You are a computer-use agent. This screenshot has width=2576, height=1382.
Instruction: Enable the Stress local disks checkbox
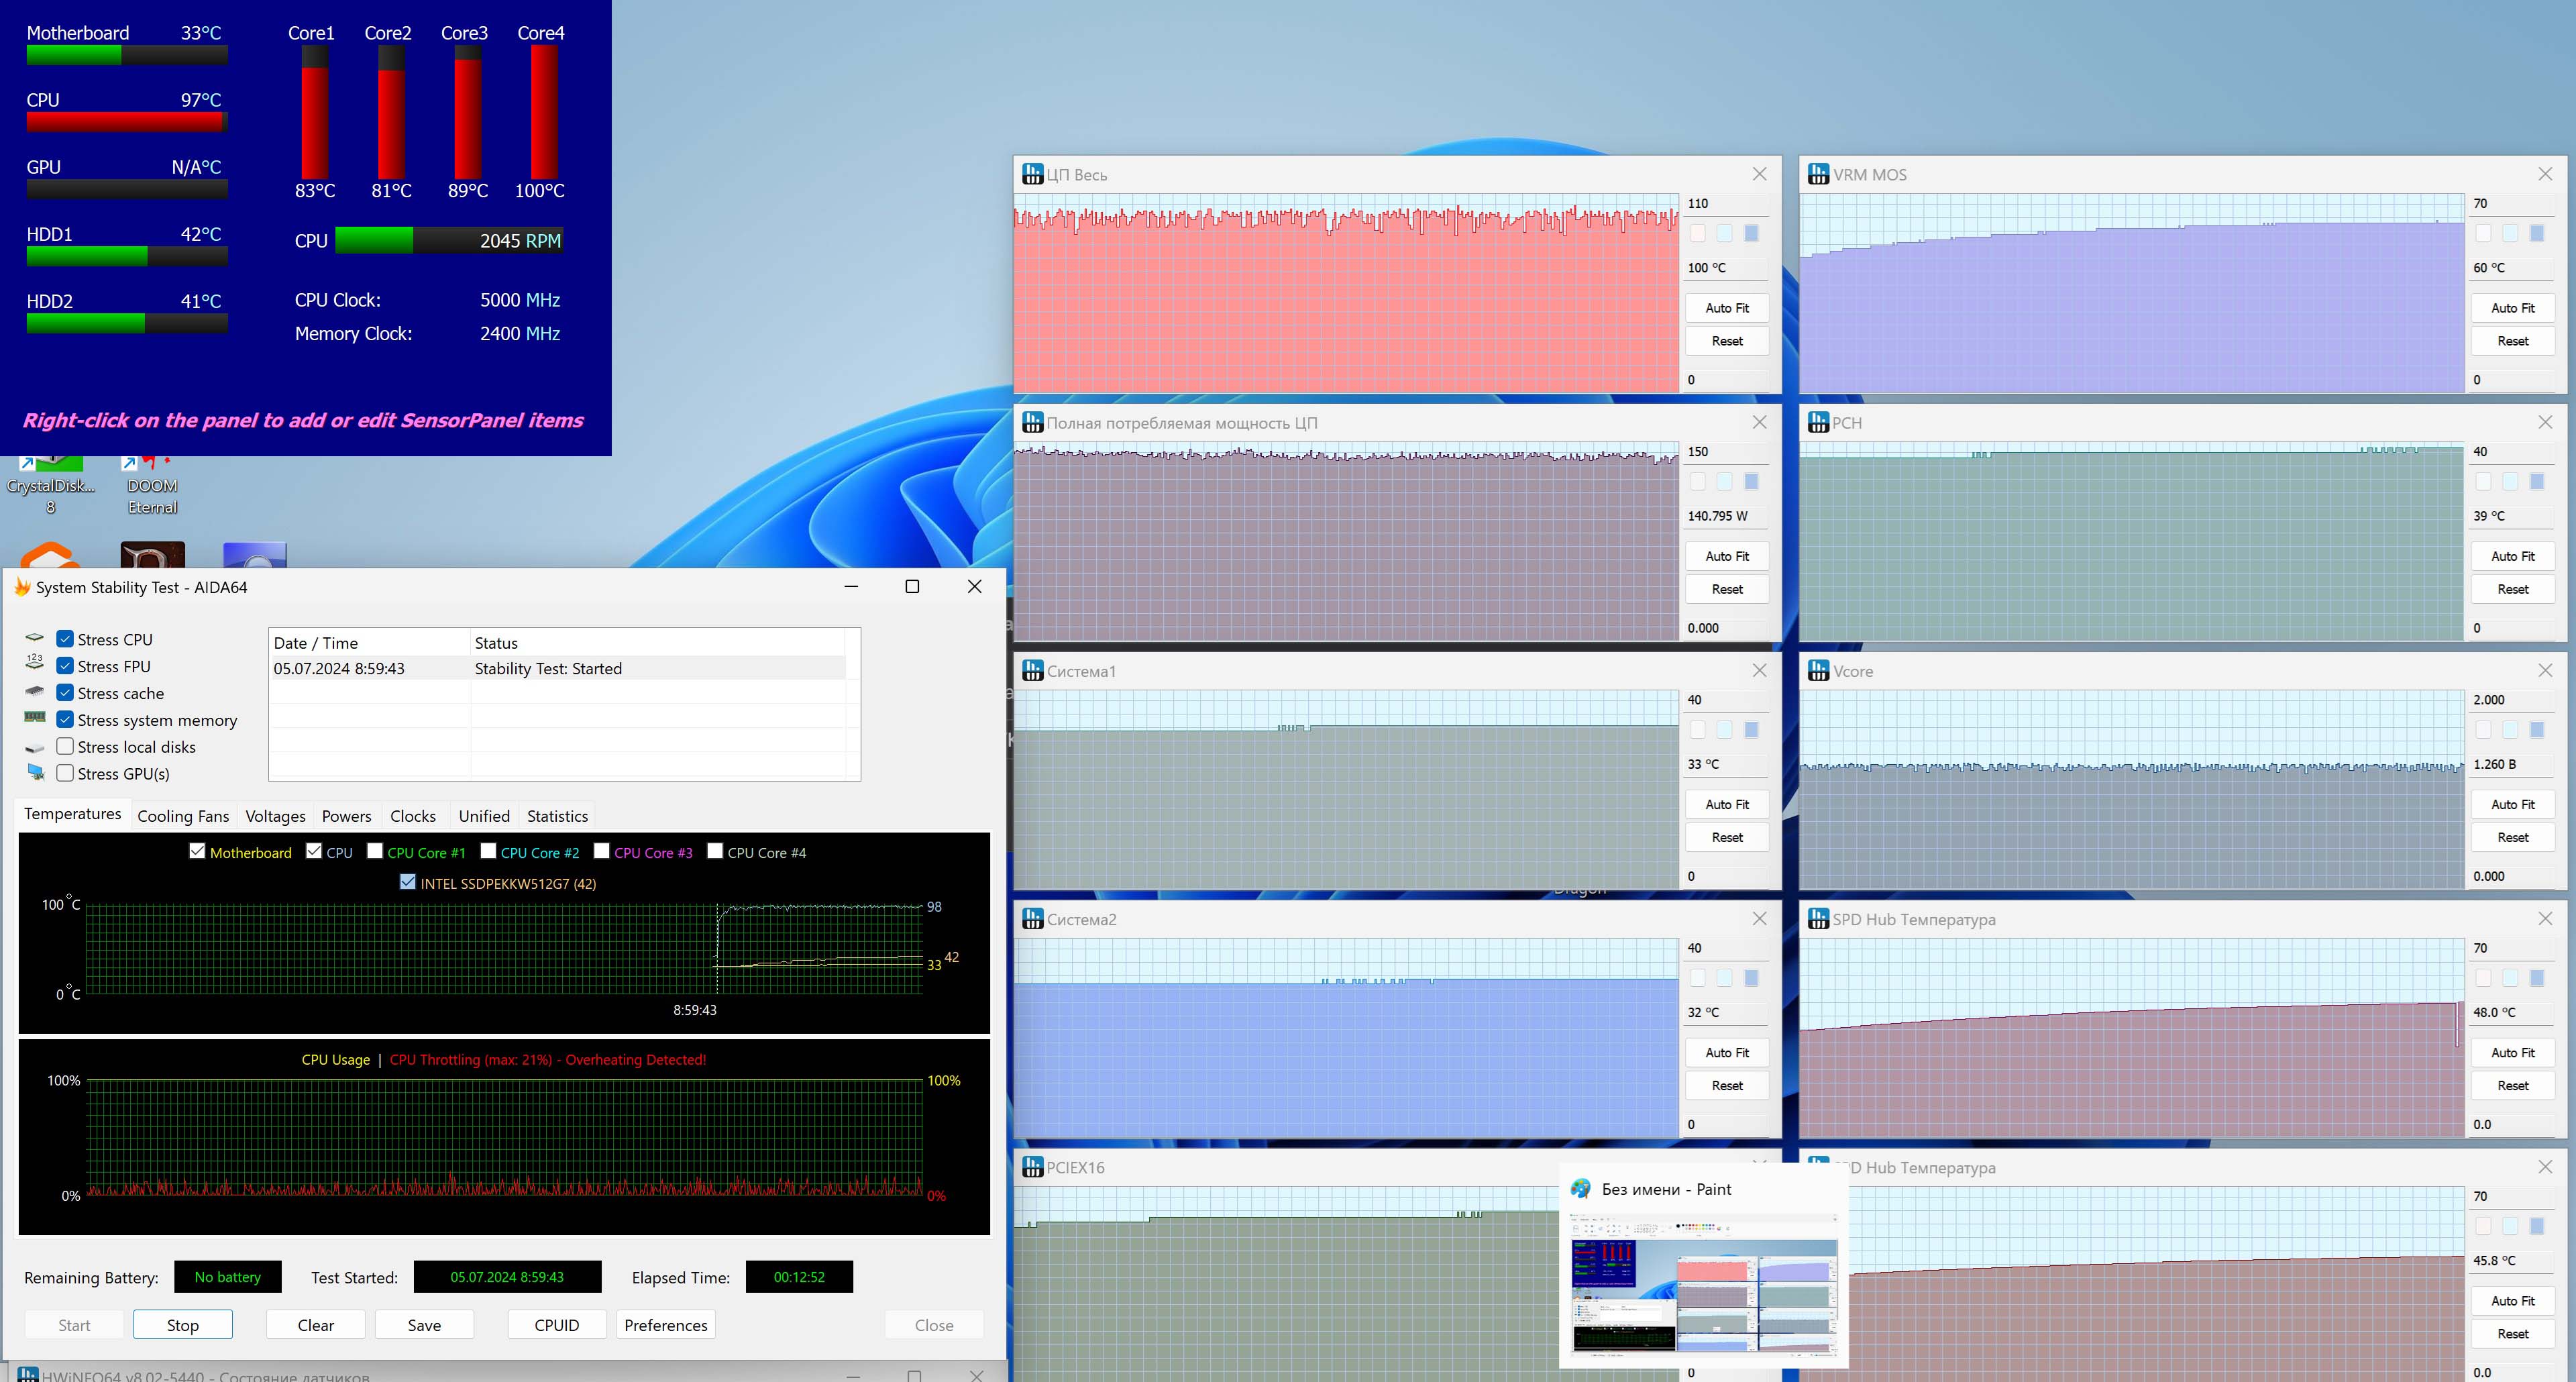[x=65, y=746]
